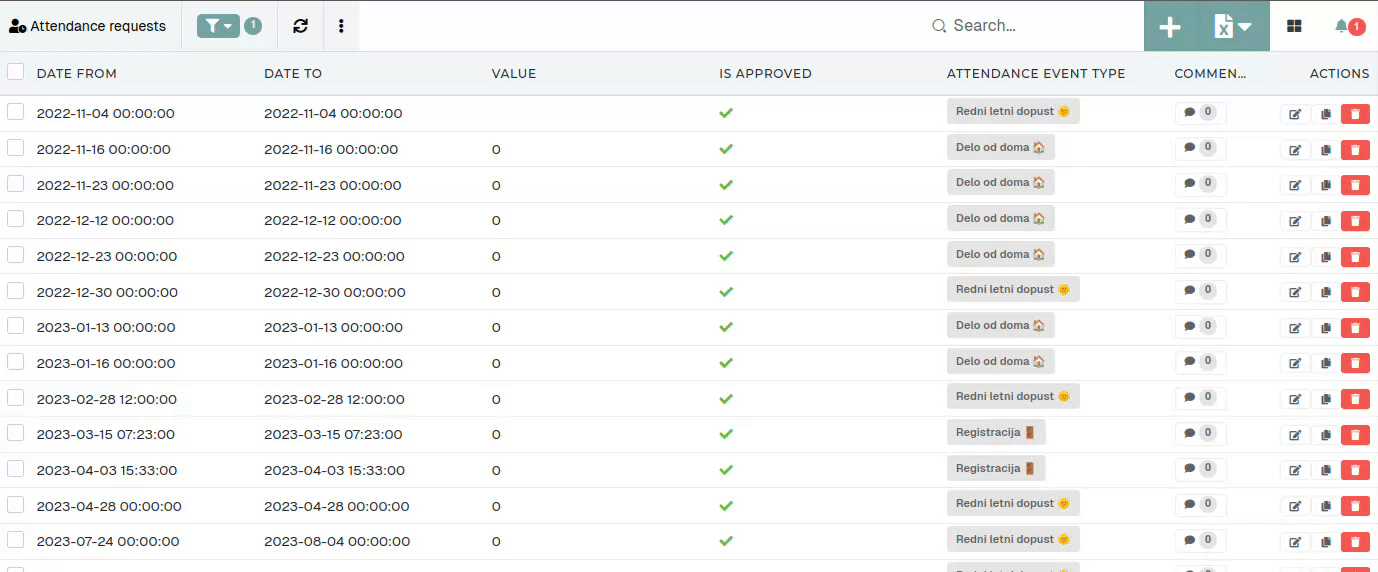1378x572 pixels.
Task: Sort by the Comments column header
Action: tap(1210, 74)
